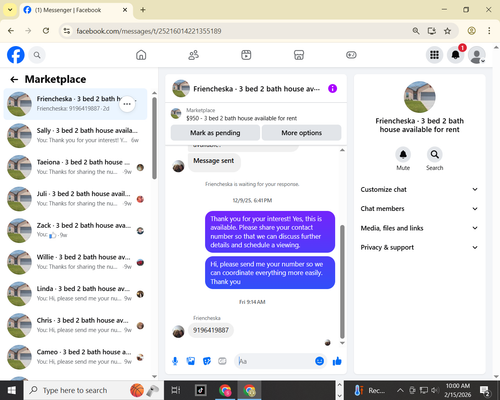Choose a GIF icon
The height and width of the screenshot is (400, 500).
coord(222,361)
